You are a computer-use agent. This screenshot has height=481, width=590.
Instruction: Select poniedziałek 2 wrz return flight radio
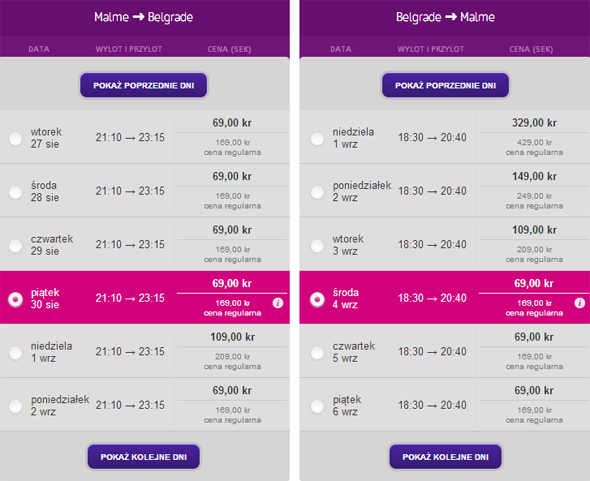(317, 192)
